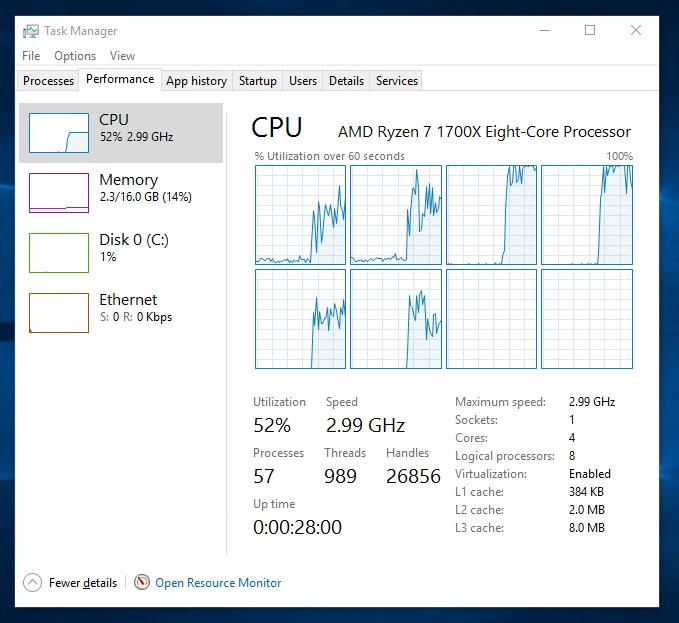679x623 pixels.
Task: Click the up time value 0:00:28:00
Action: click(297, 527)
